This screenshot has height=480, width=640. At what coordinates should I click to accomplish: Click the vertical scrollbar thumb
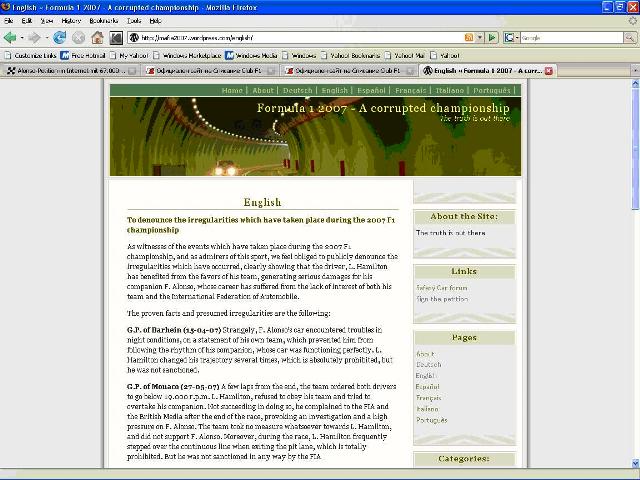(635, 149)
